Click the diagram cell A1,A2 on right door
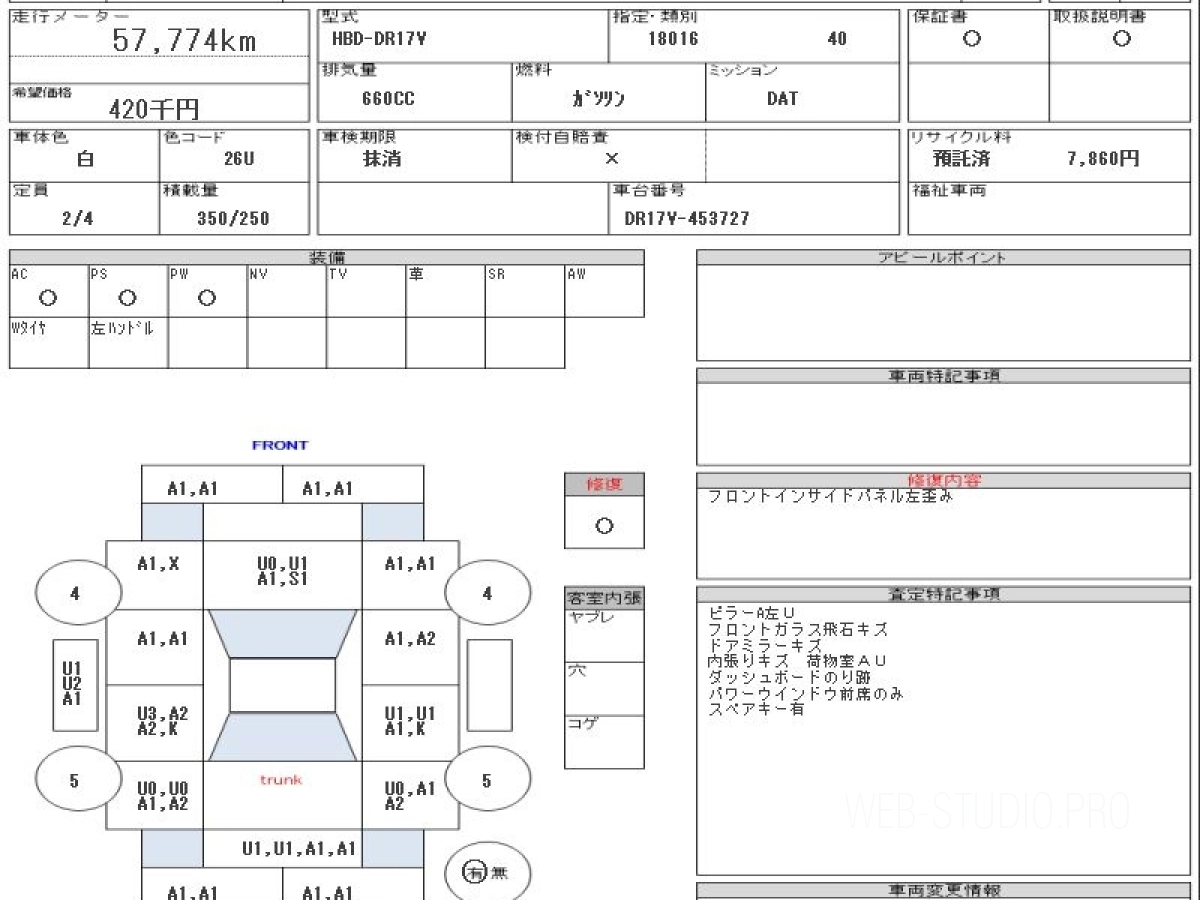 point(410,648)
